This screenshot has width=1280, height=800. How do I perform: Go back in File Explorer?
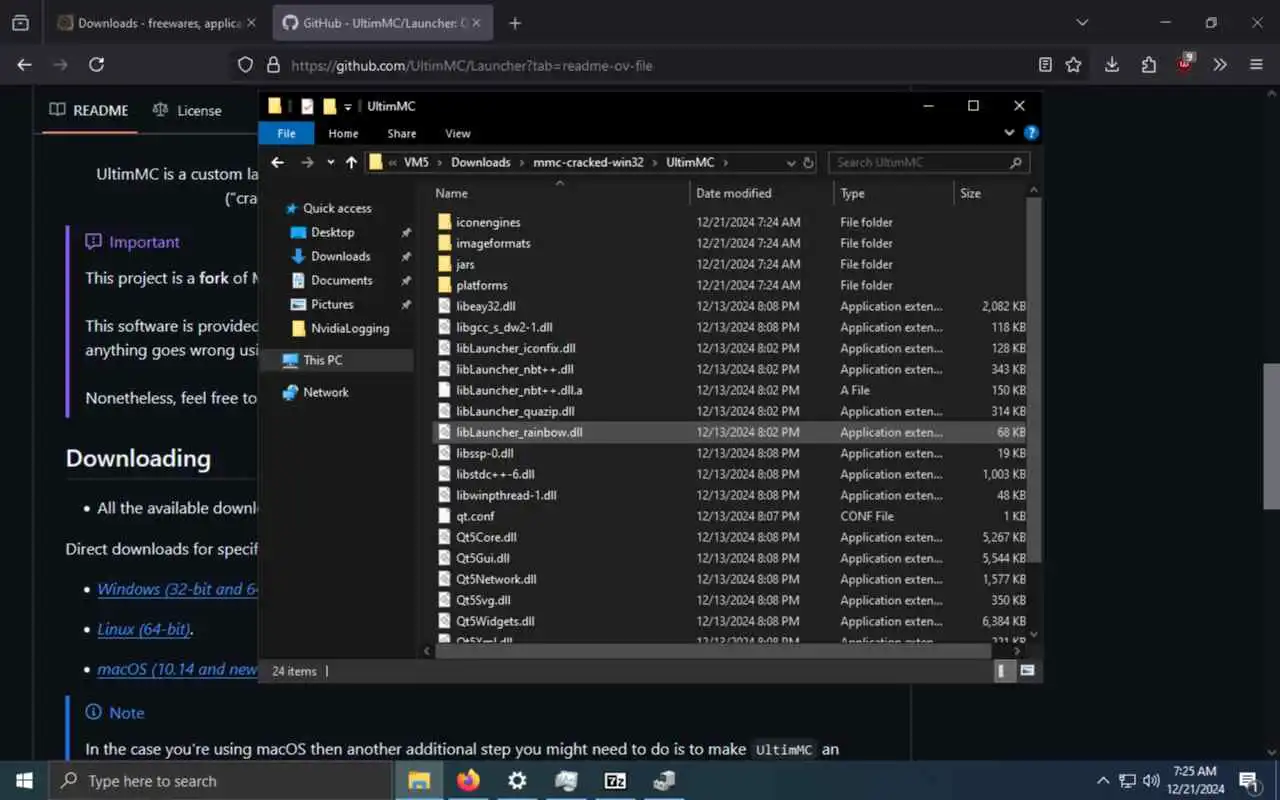coord(278,162)
